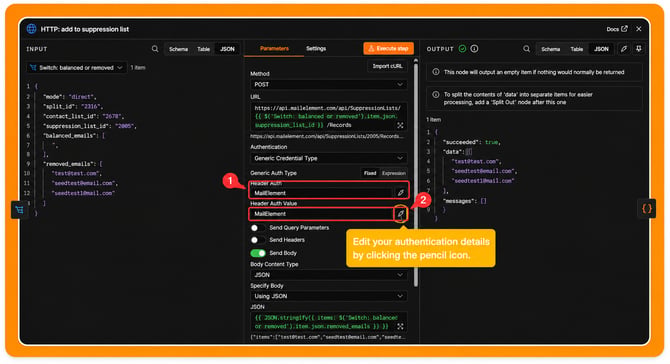Click the parameters panel scrollbar
Image resolution: width=670 pixels, height=364 pixels.
point(415,173)
